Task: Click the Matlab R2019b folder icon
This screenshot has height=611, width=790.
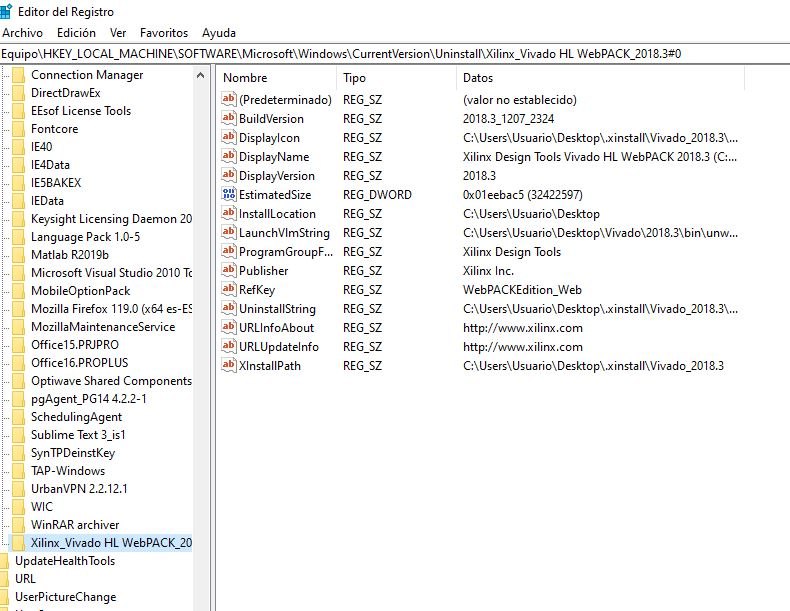Action: tap(19, 255)
